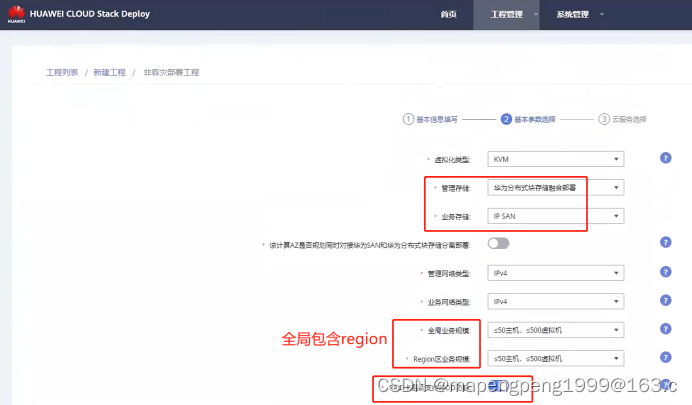Click the 业务存储 field label
692x405 pixels.
tap(456, 217)
